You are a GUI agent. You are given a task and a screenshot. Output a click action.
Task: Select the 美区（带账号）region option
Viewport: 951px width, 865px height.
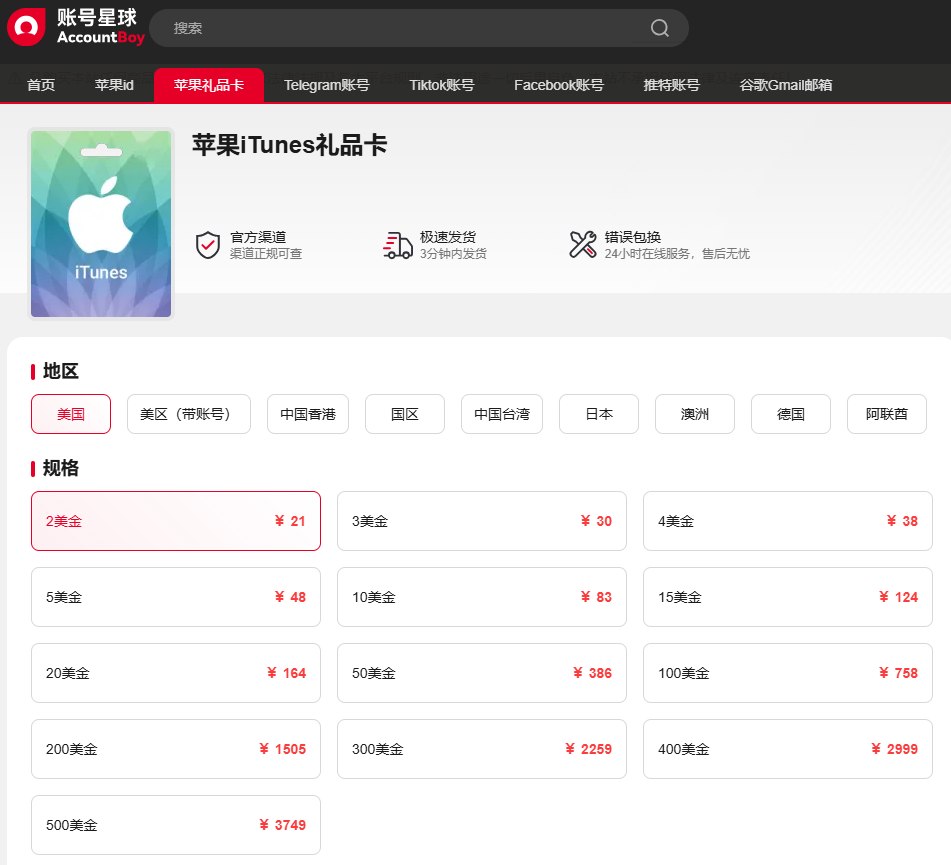[x=188, y=413]
